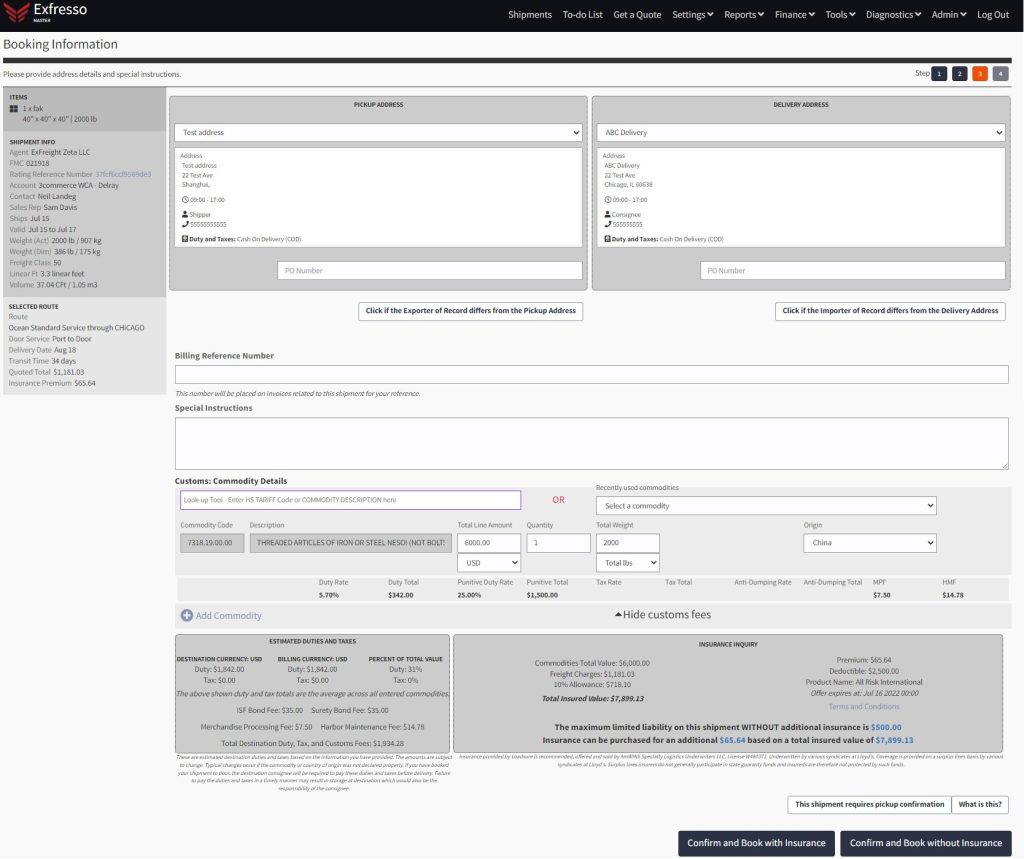This screenshot has width=1024, height=859.
Task: Open the Origin country 'China' dropdown
Action: click(869, 543)
